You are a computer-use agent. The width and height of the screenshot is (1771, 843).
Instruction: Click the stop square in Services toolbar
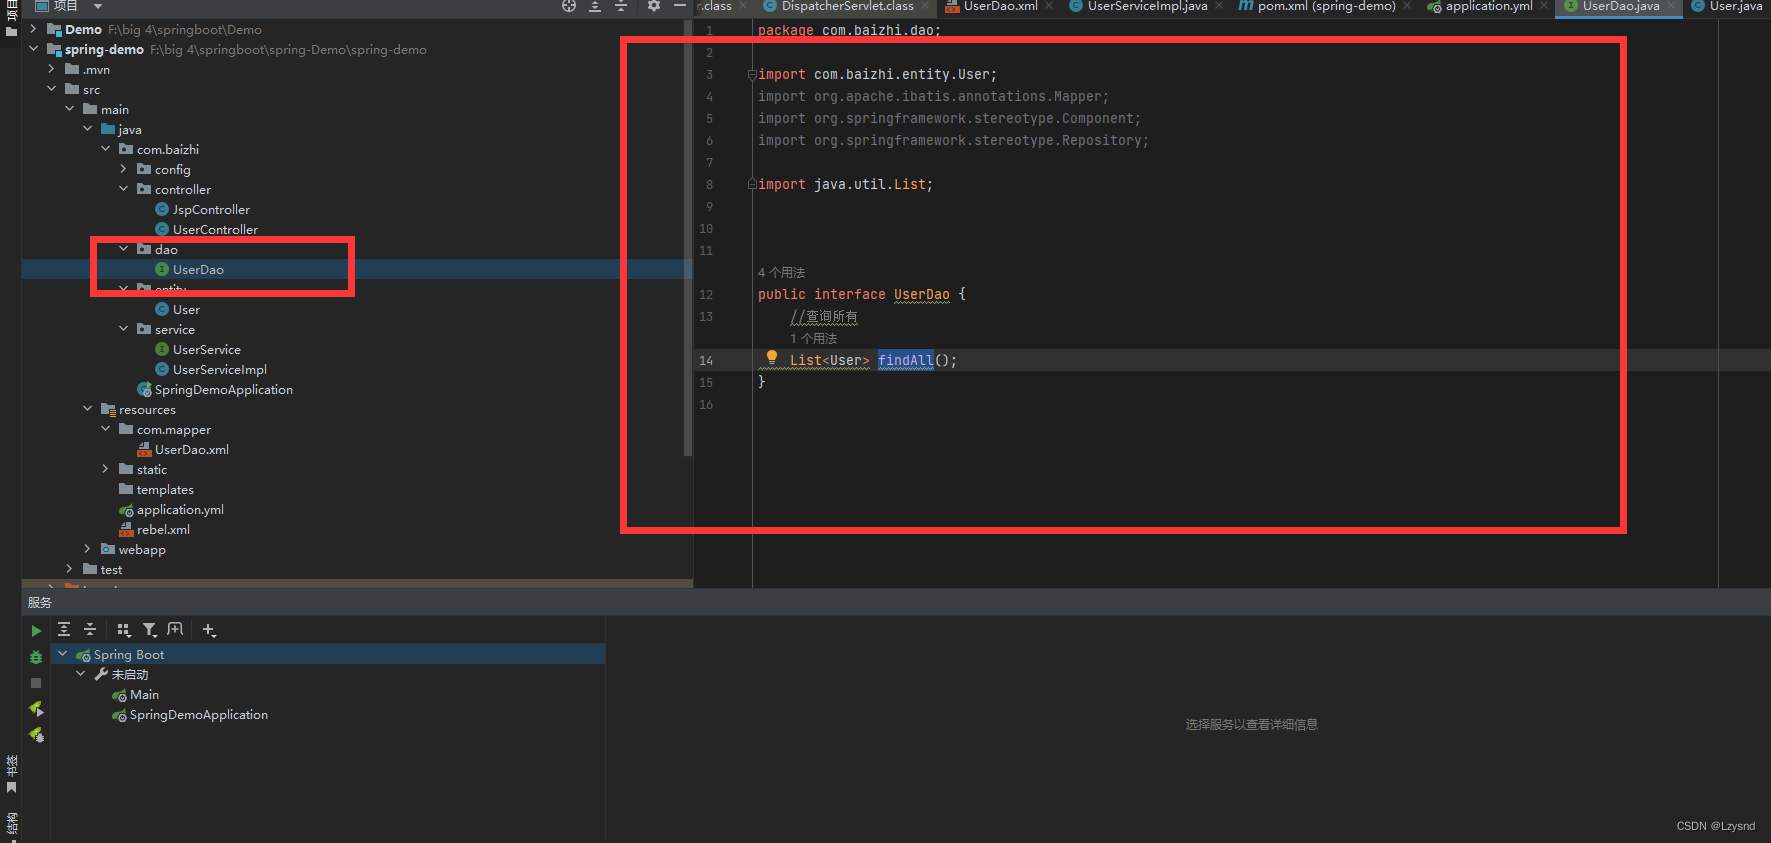(x=36, y=683)
